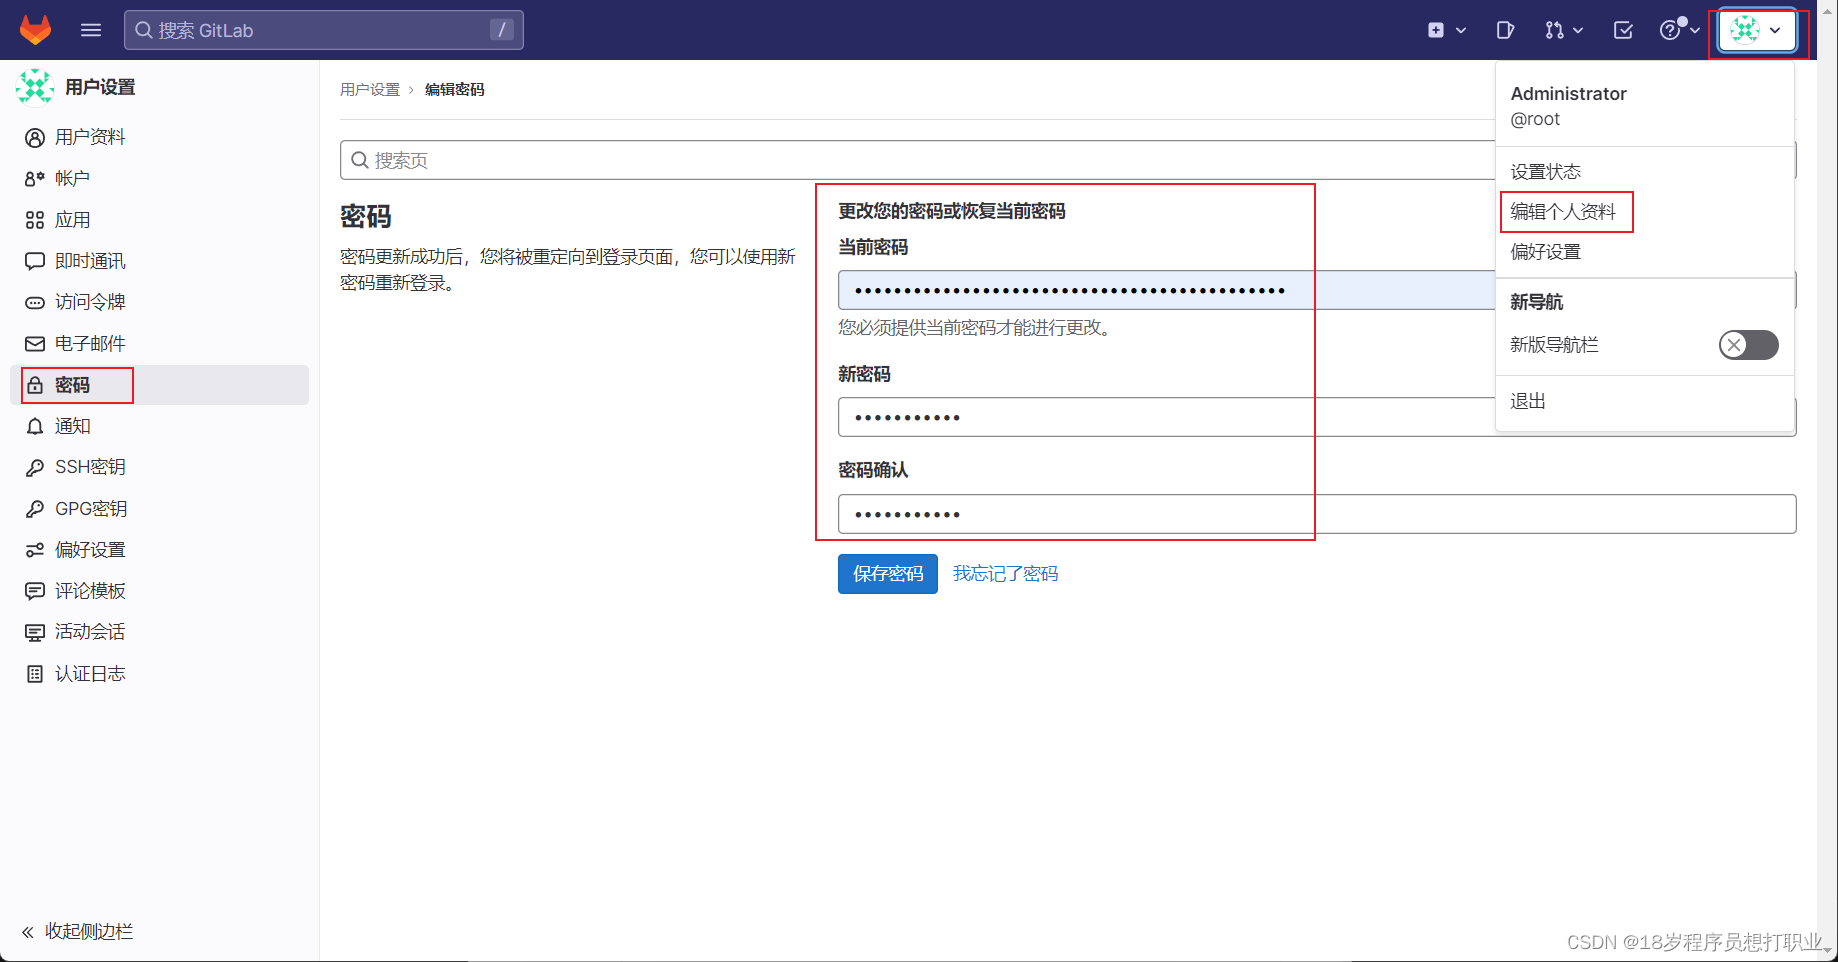Open the create new plus dropdown

(x=1446, y=30)
